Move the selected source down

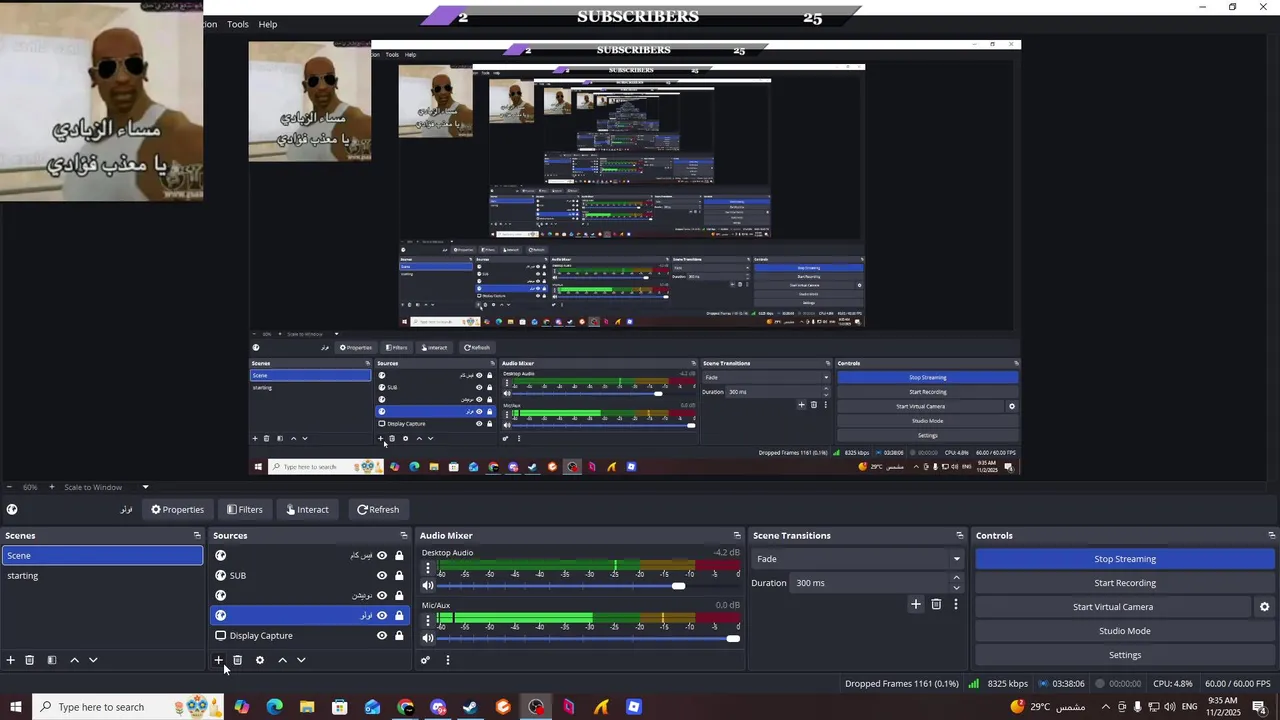click(301, 660)
